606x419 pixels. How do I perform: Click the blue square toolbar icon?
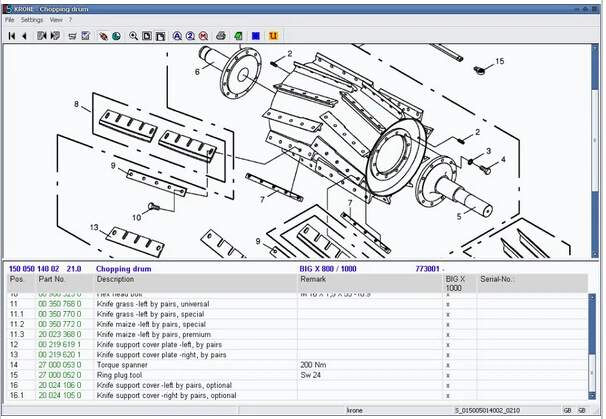[255, 36]
